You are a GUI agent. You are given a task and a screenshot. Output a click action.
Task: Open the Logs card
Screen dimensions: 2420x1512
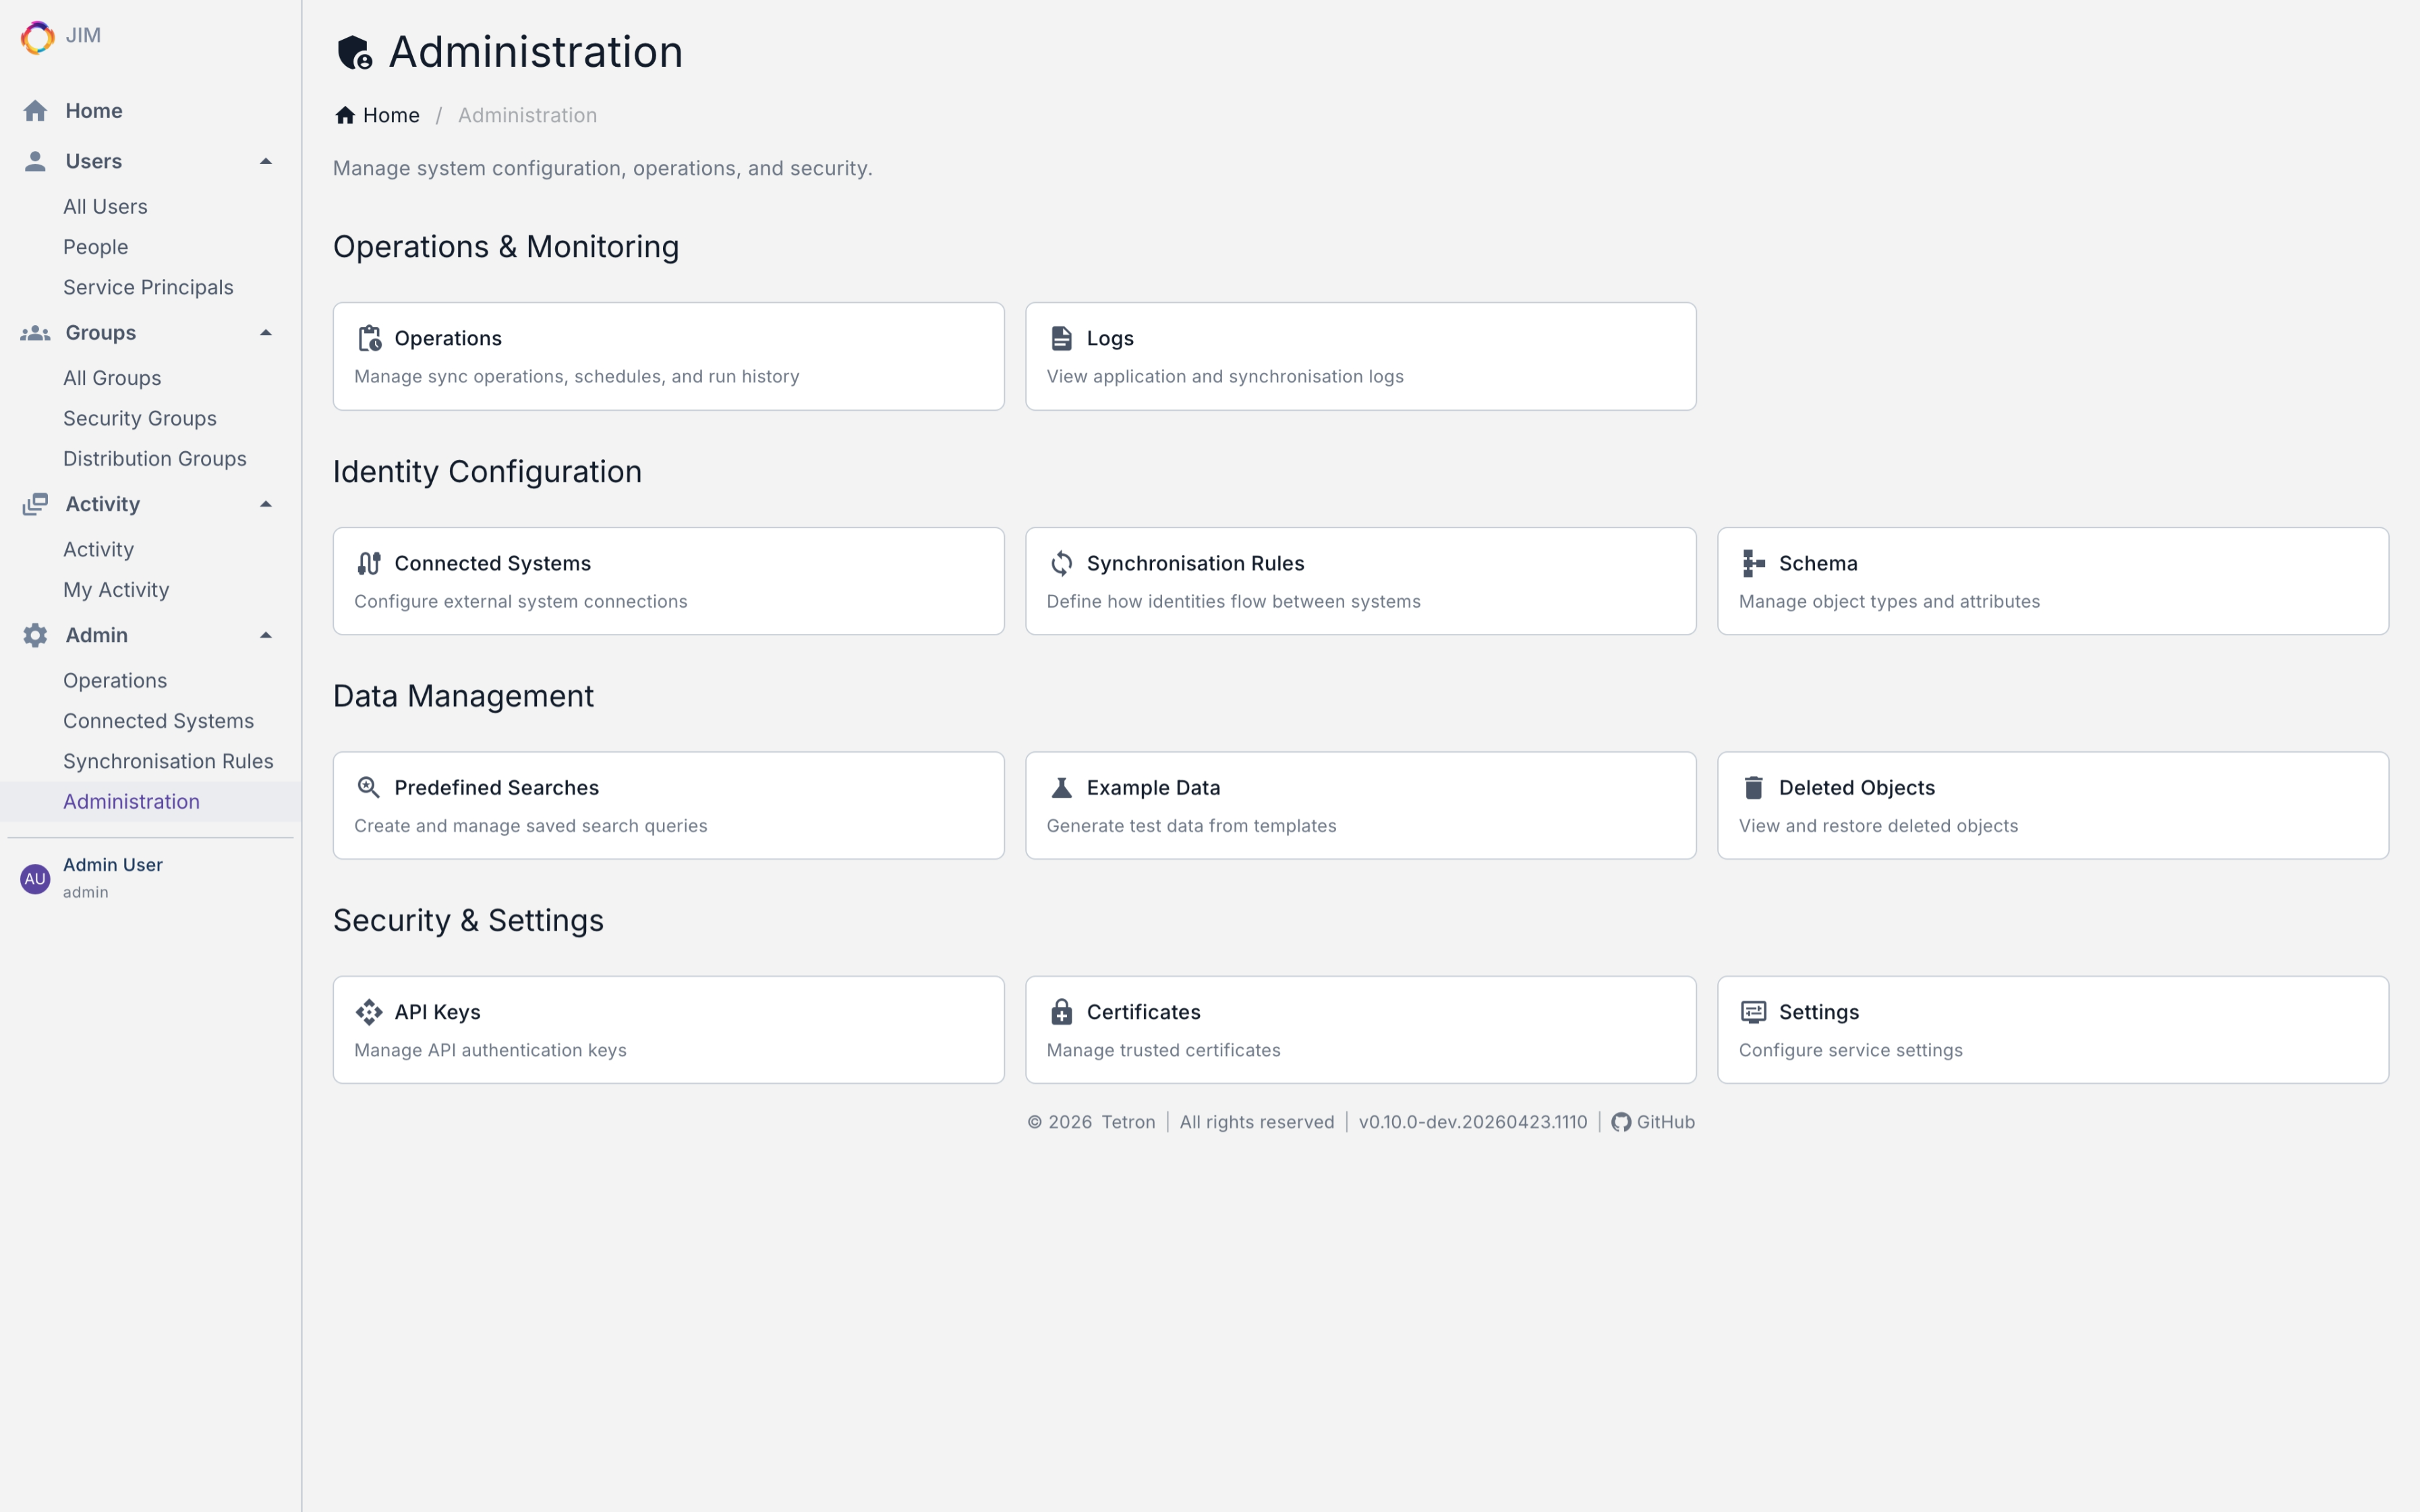point(1360,356)
